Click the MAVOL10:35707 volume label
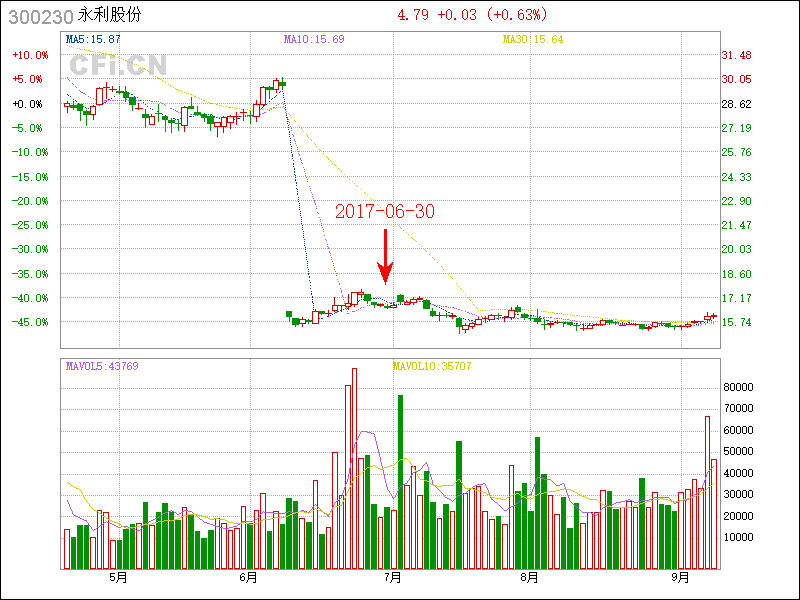800x600 pixels. tap(431, 366)
